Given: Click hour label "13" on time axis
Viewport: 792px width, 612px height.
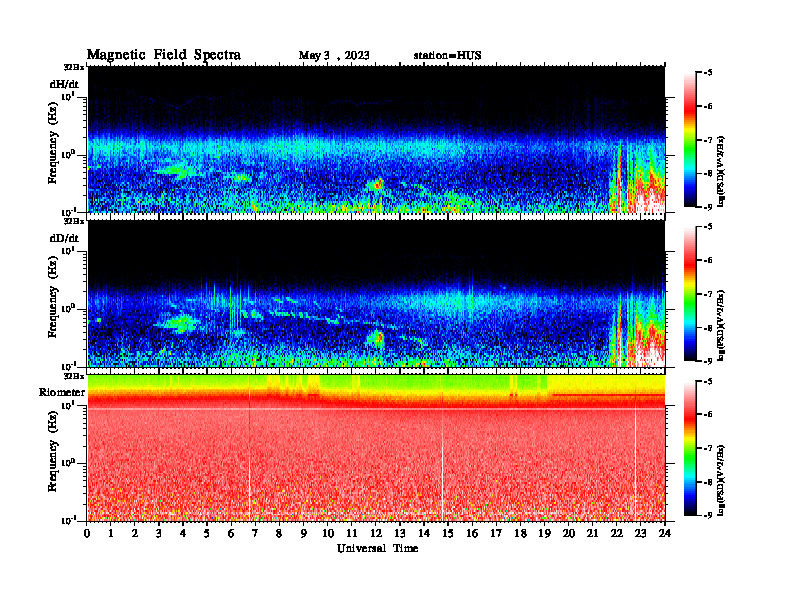Looking at the screenshot, I should click(x=400, y=533).
